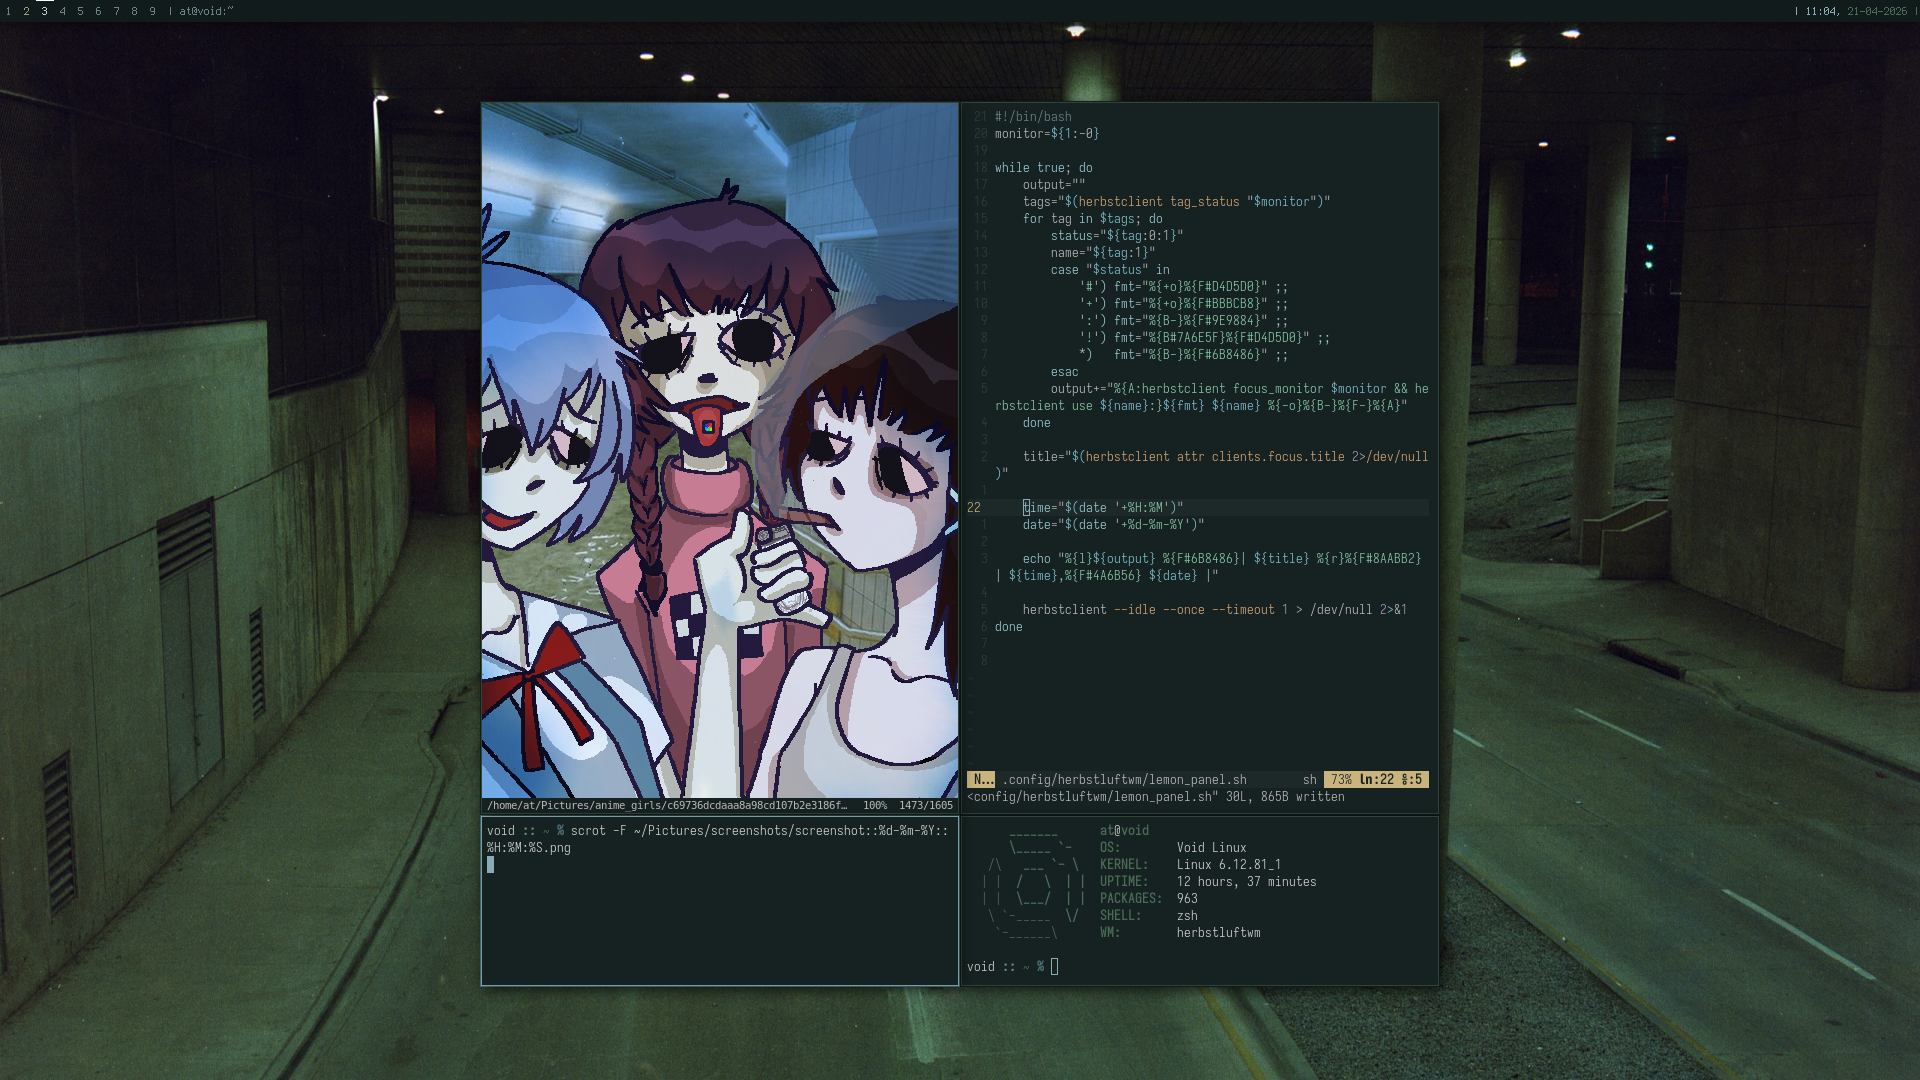Click the focused window title at@void
The height and width of the screenshot is (1080, 1920).
[x=206, y=11]
